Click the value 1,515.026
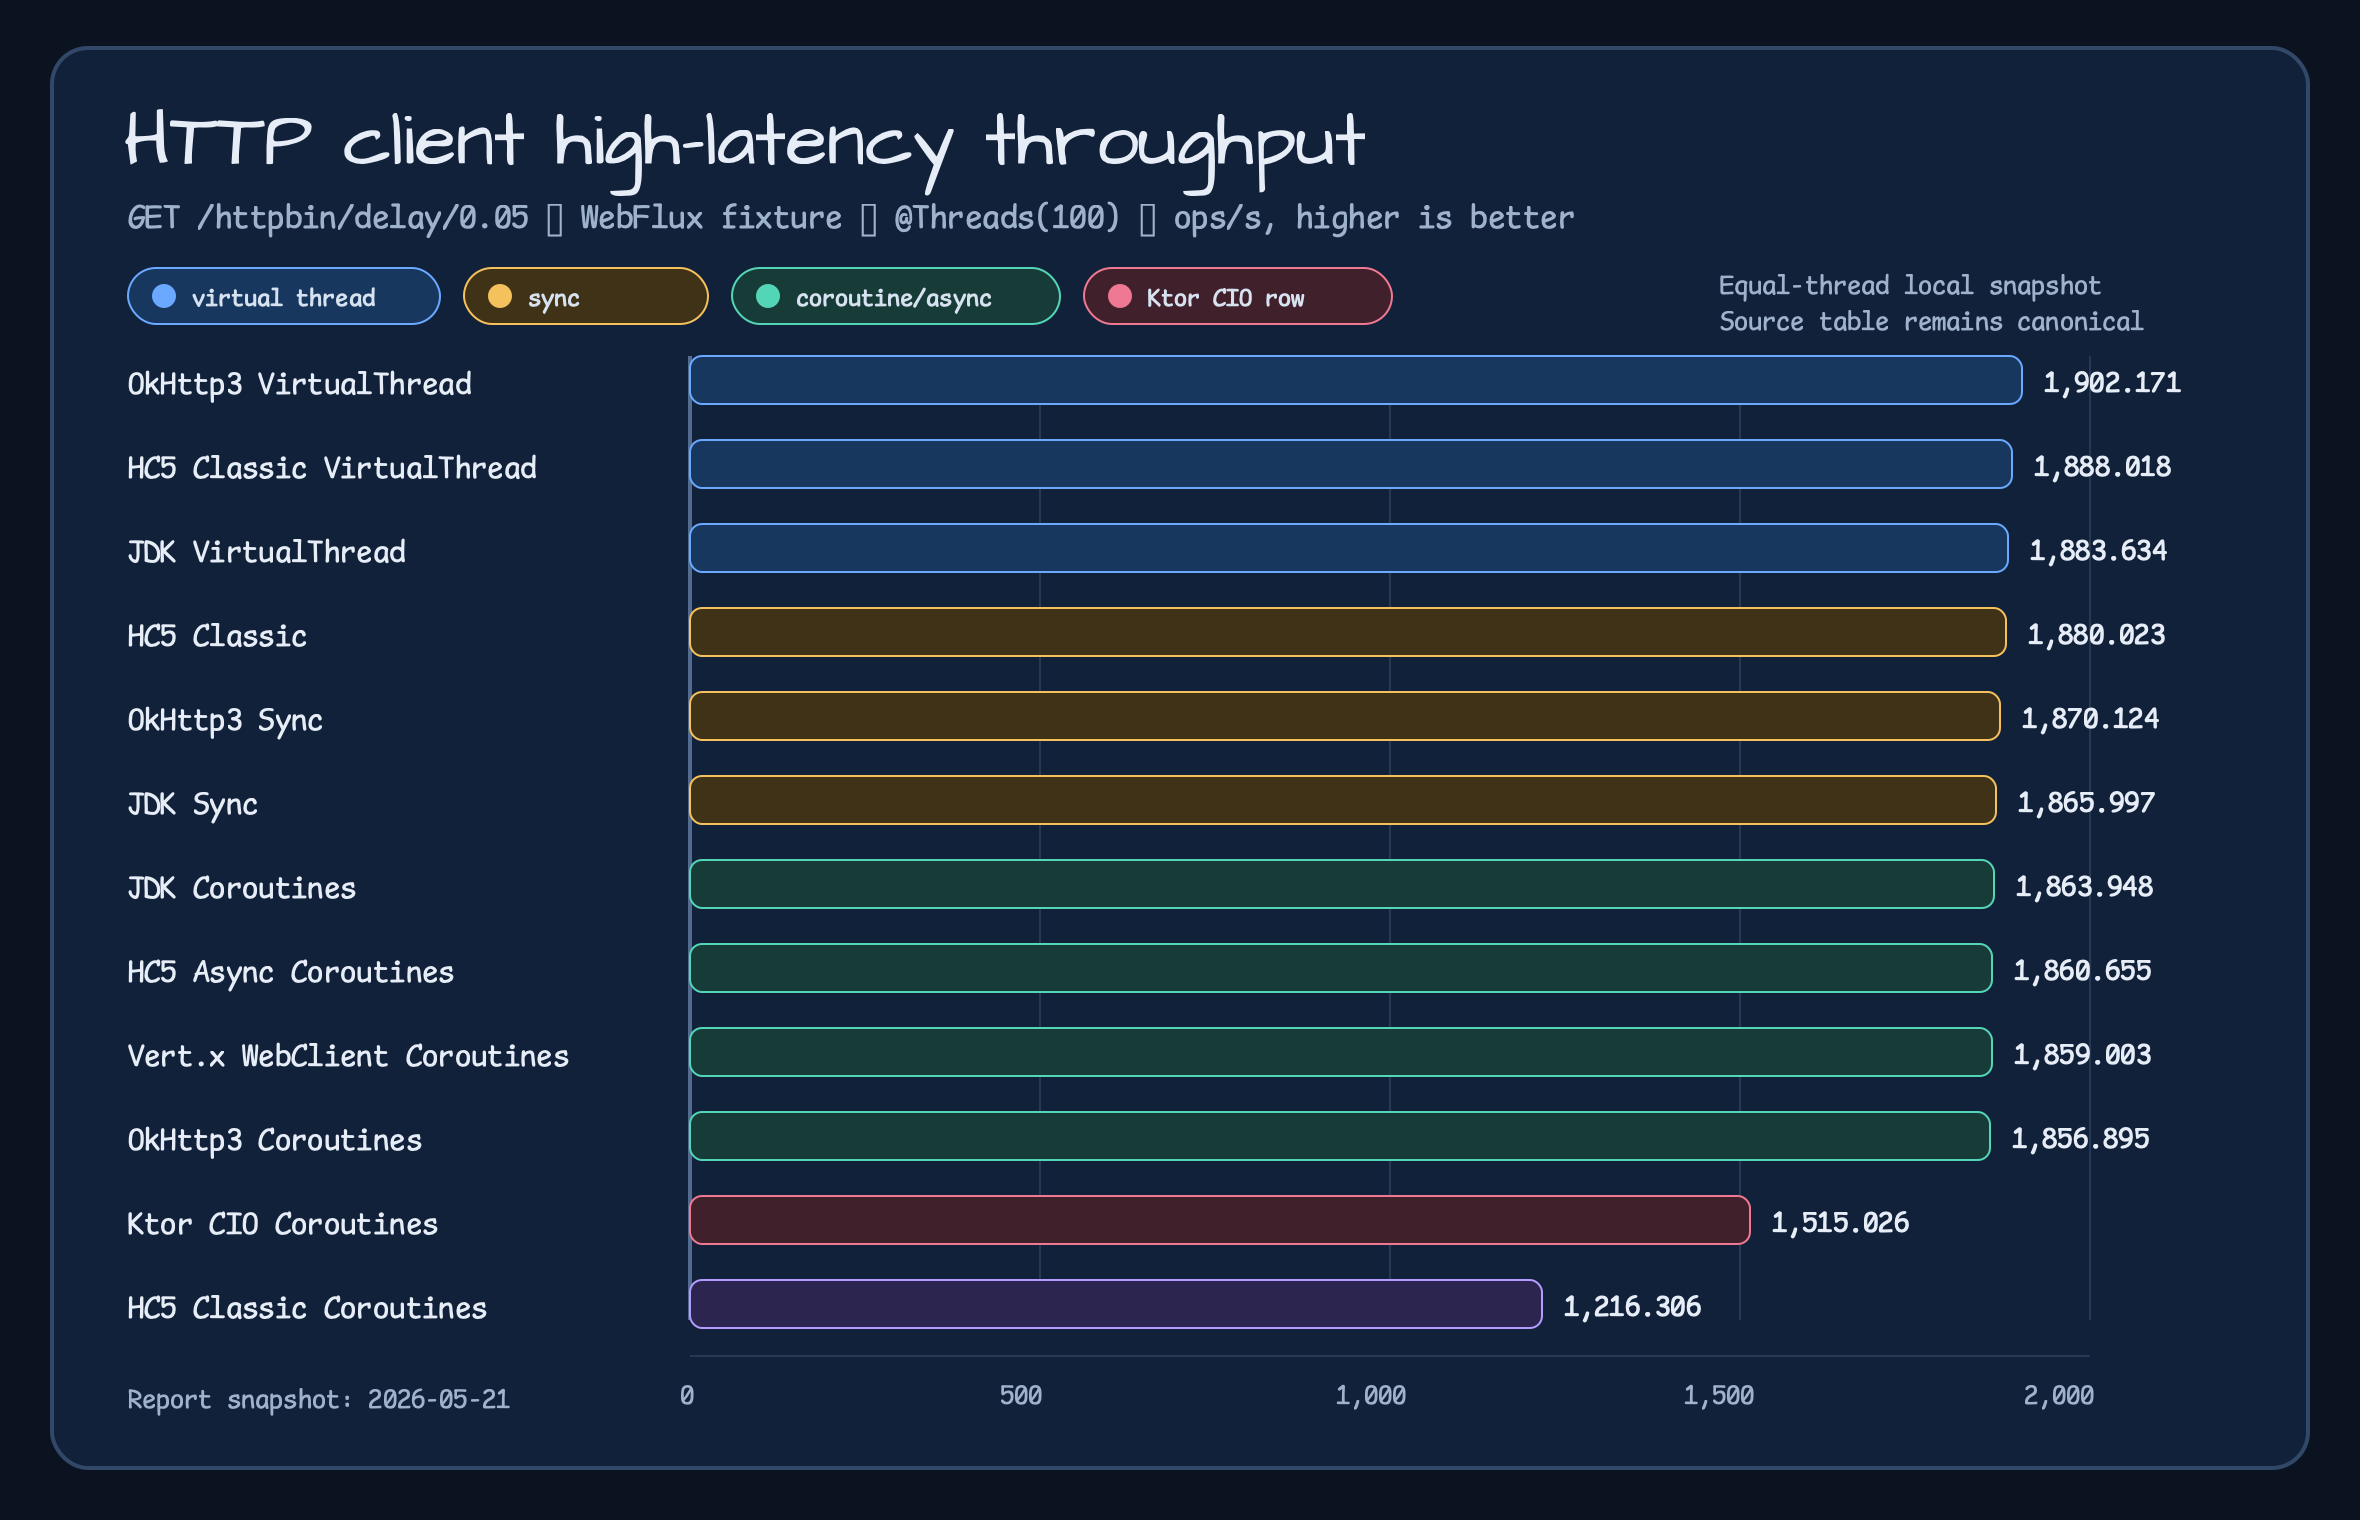2360x1520 pixels. 1840,1223
